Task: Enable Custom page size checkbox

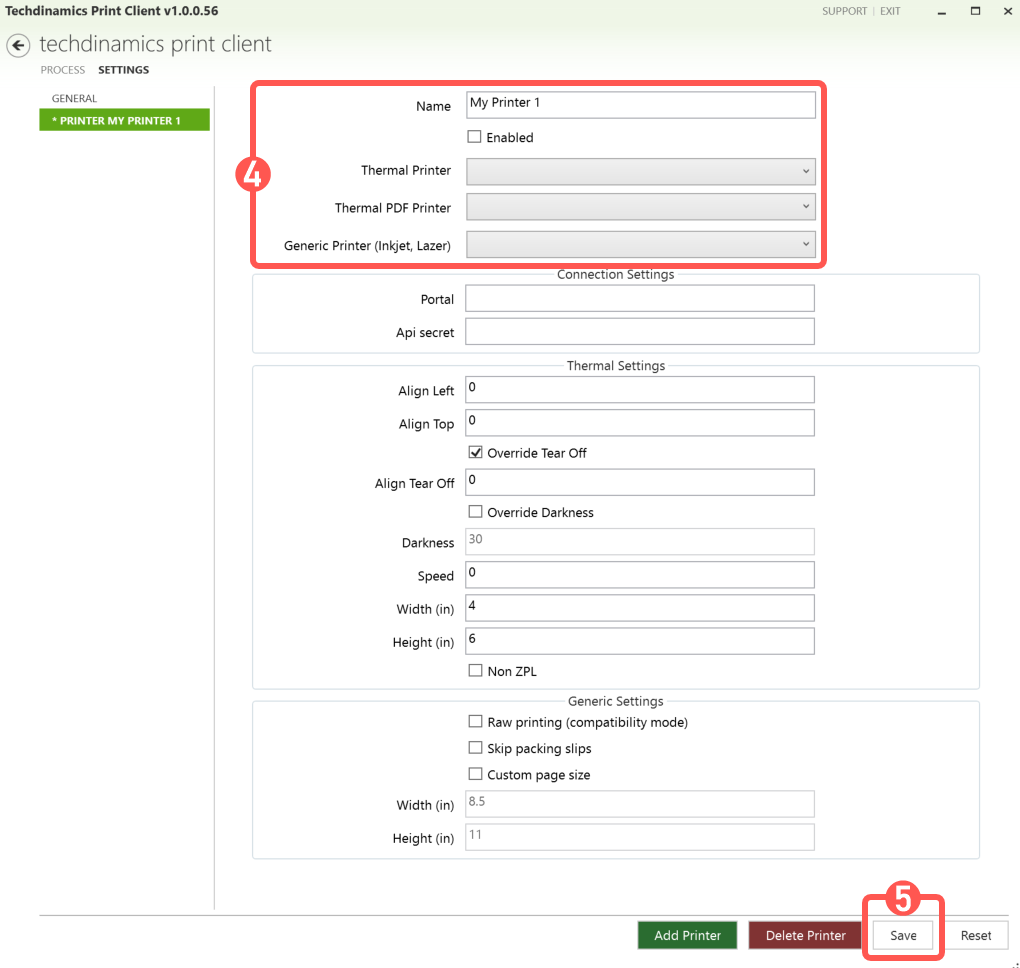Action: click(x=476, y=773)
